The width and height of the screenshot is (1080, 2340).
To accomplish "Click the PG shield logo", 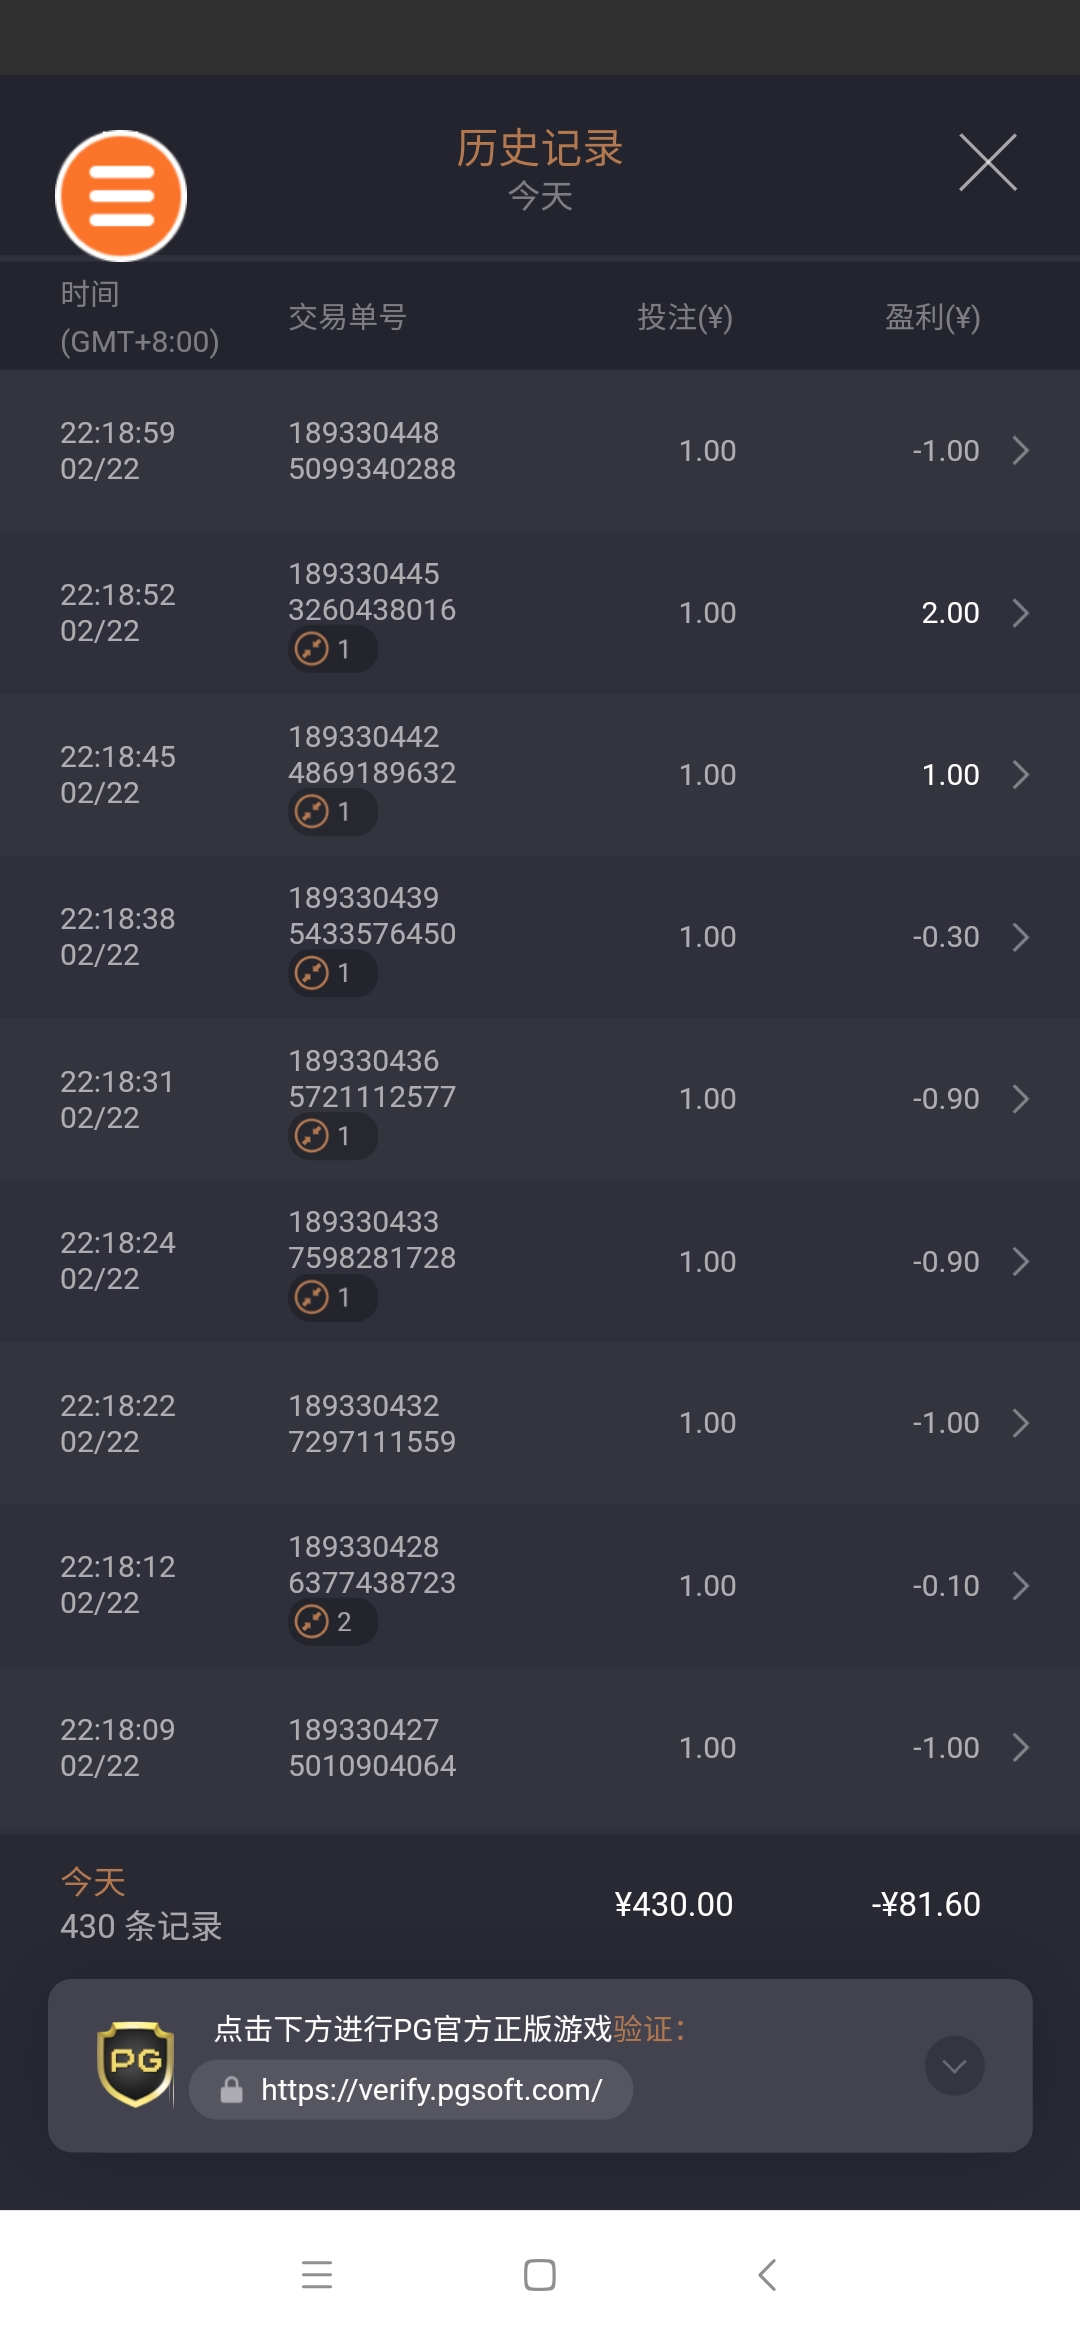I will [x=135, y=2064].
